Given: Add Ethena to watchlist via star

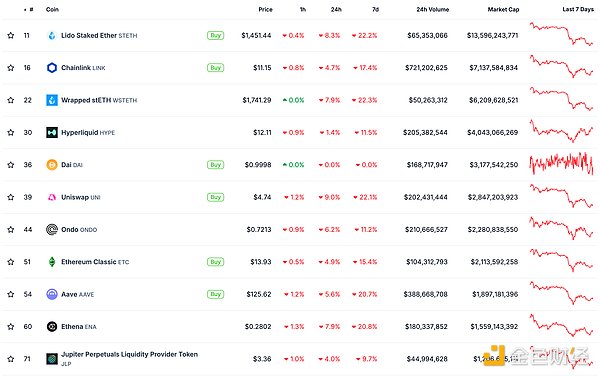Looking at the screenshot, I should pos(11,326).
